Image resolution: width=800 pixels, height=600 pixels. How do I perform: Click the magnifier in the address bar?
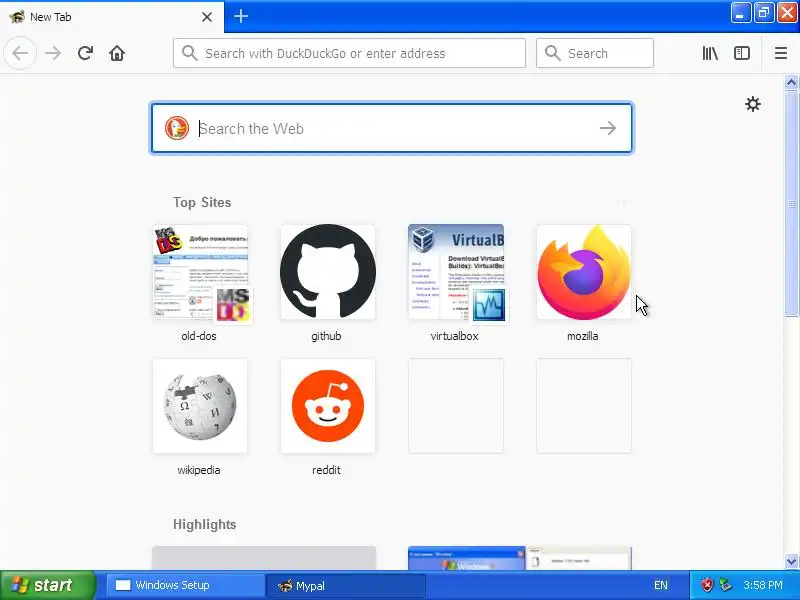point(189,53)
